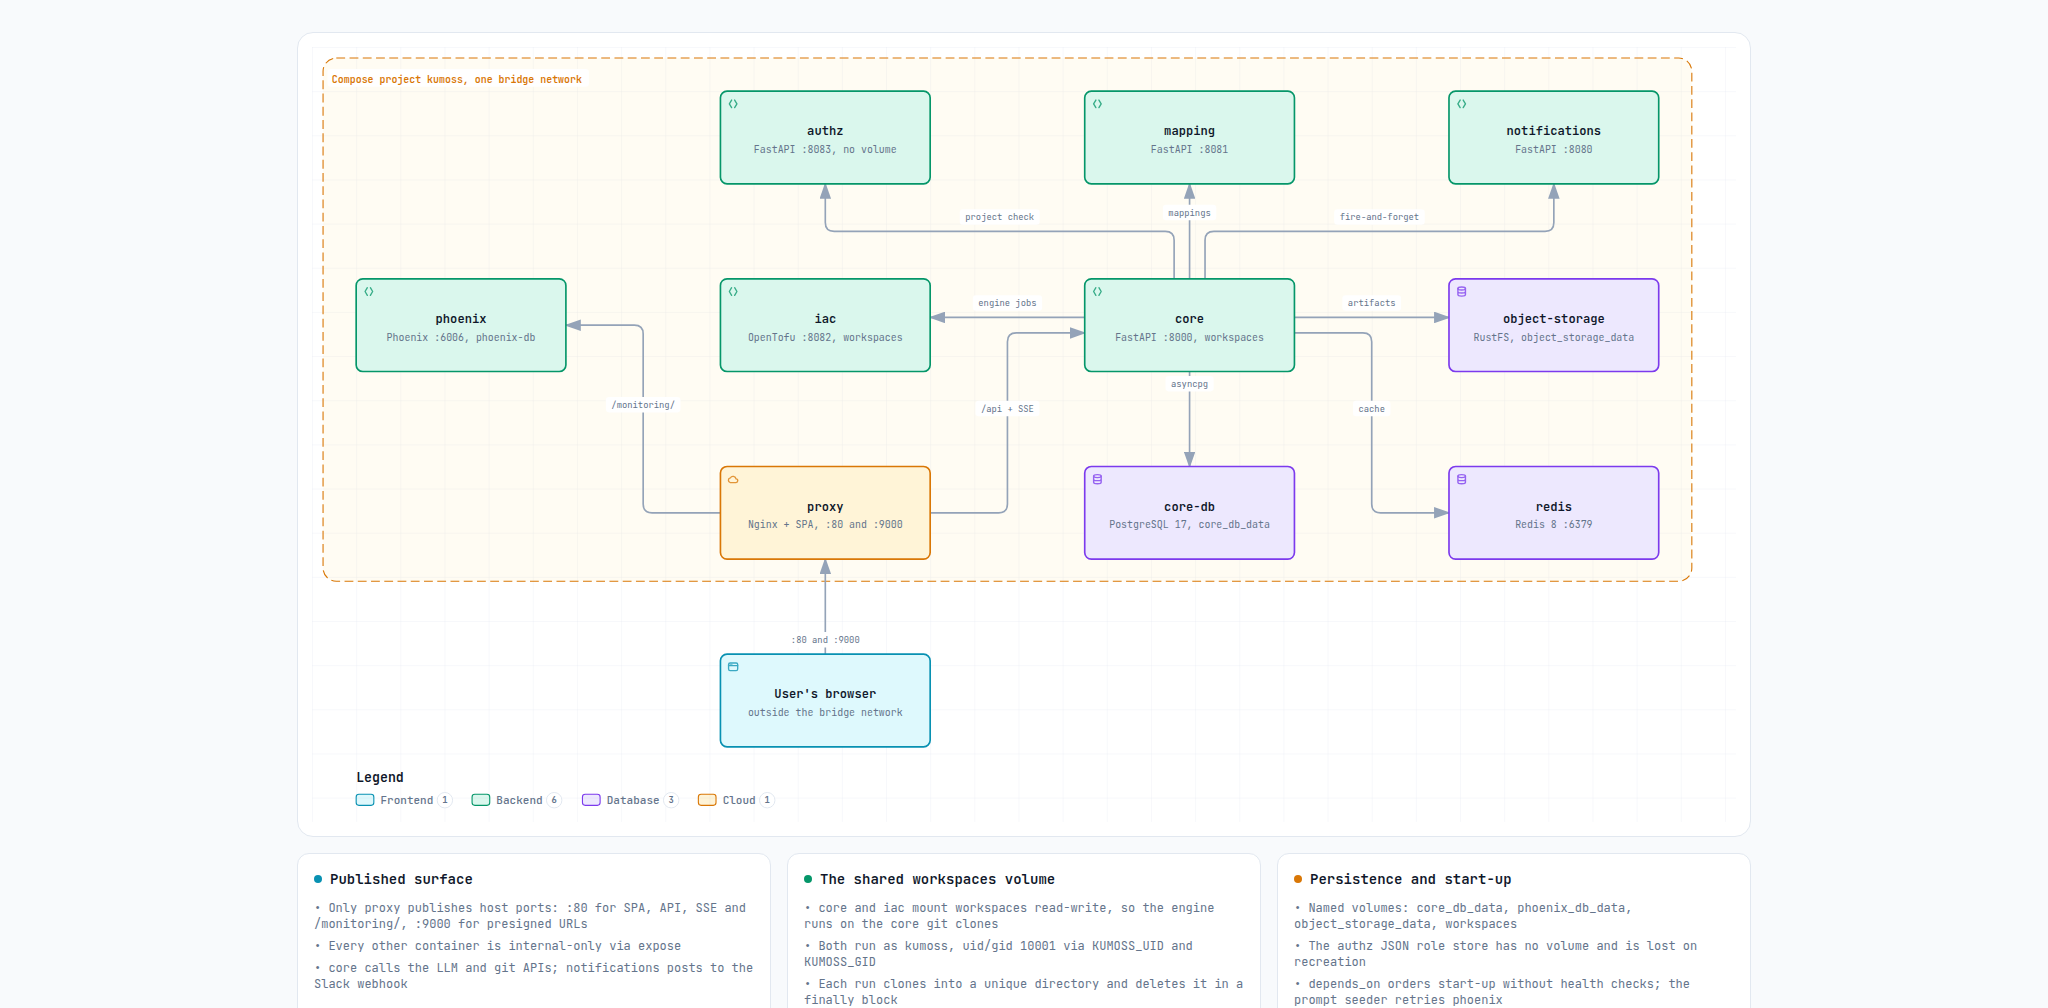Click 'The shared workspaces volume' heading
Viewport: 2048px width, 1008px height.
[x=937, y=880]
